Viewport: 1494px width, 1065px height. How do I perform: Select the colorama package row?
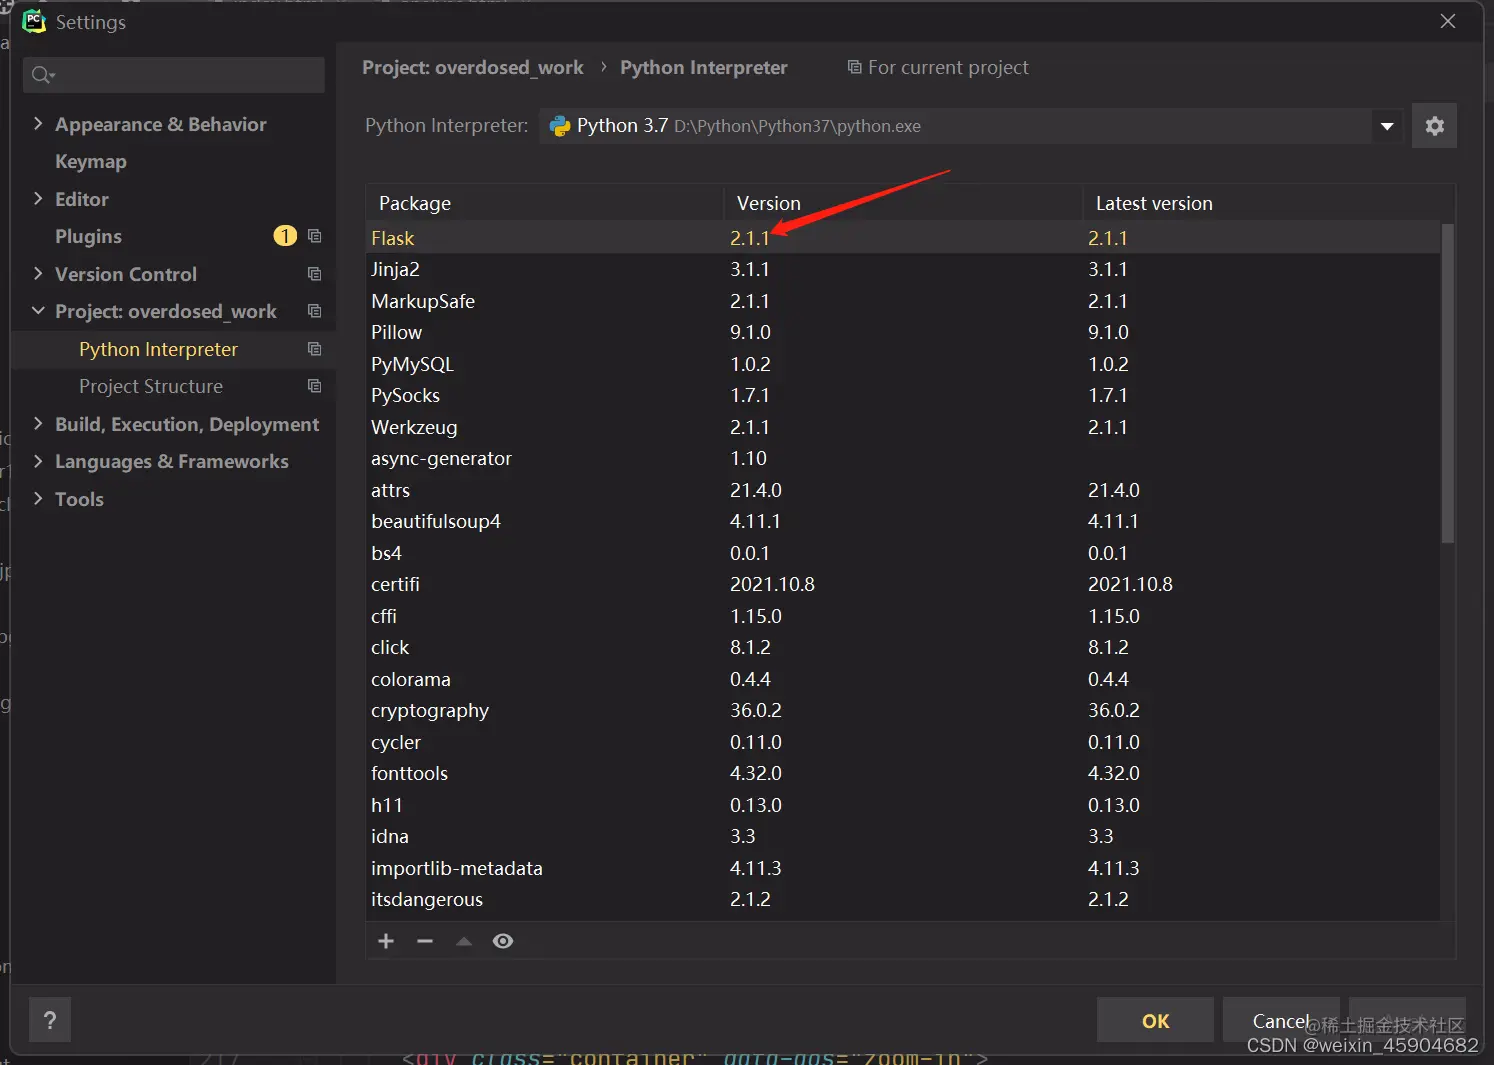(x=903, y=679)
